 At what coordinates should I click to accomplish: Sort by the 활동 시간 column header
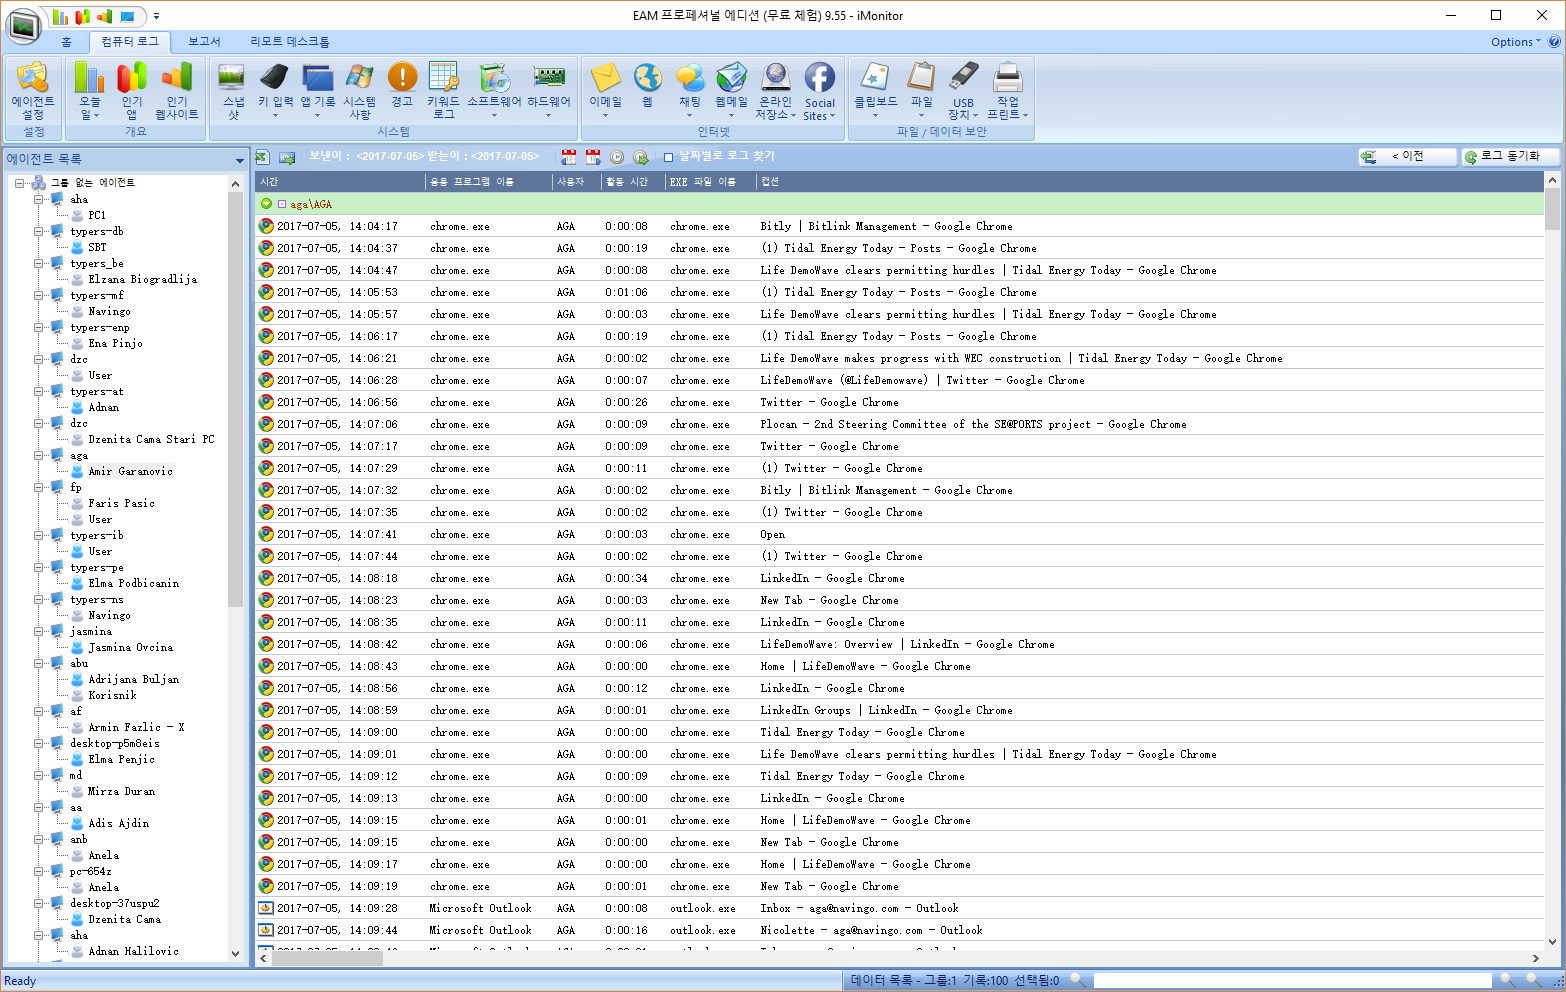(632, 181)
